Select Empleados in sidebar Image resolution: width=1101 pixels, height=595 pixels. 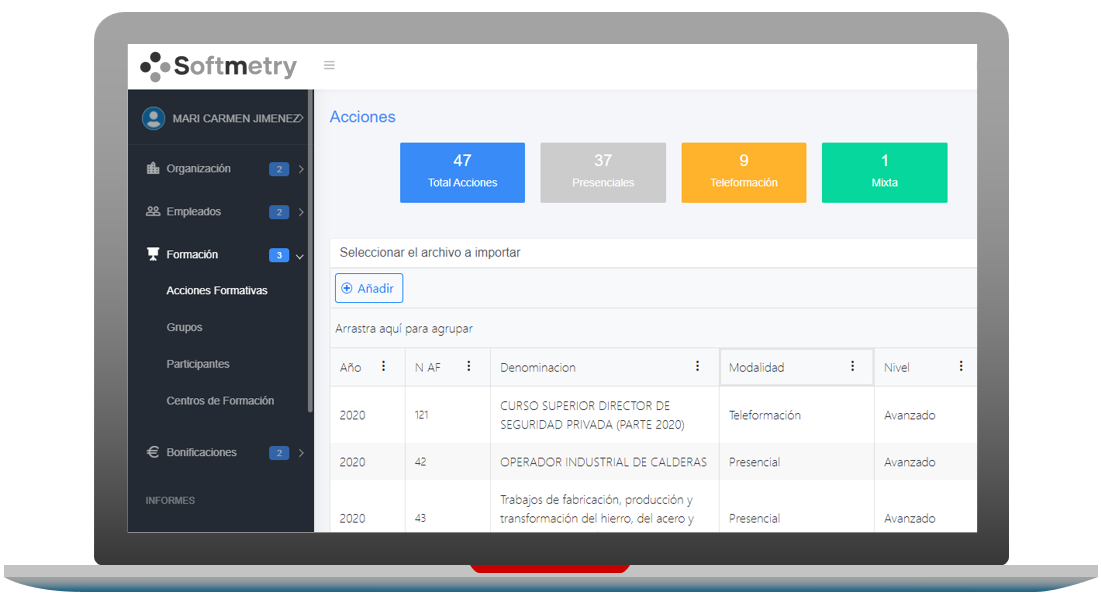coord(194,211)
